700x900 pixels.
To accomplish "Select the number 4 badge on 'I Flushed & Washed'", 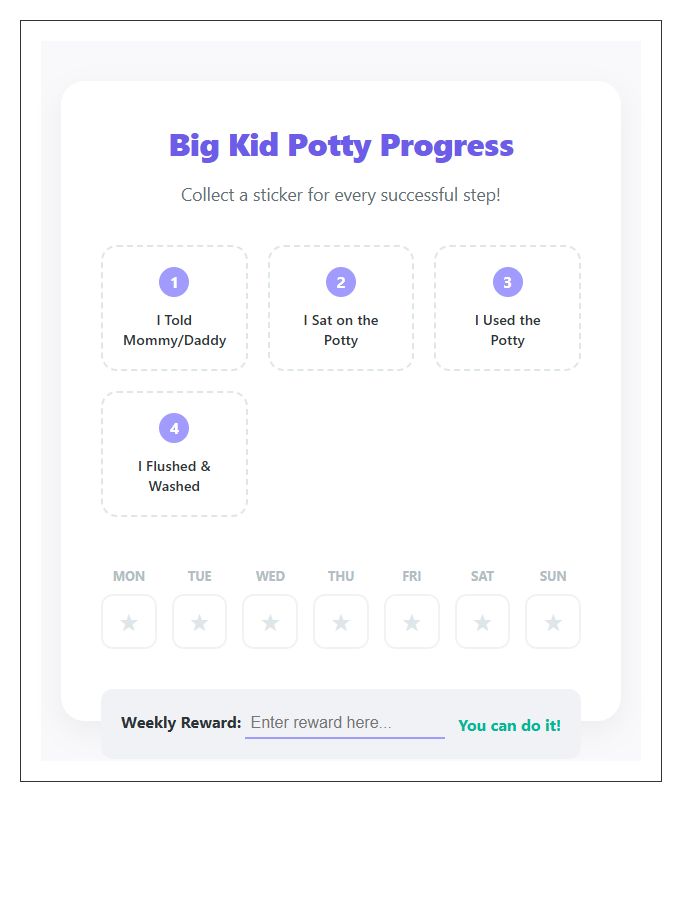I will (x=174, y=428).
